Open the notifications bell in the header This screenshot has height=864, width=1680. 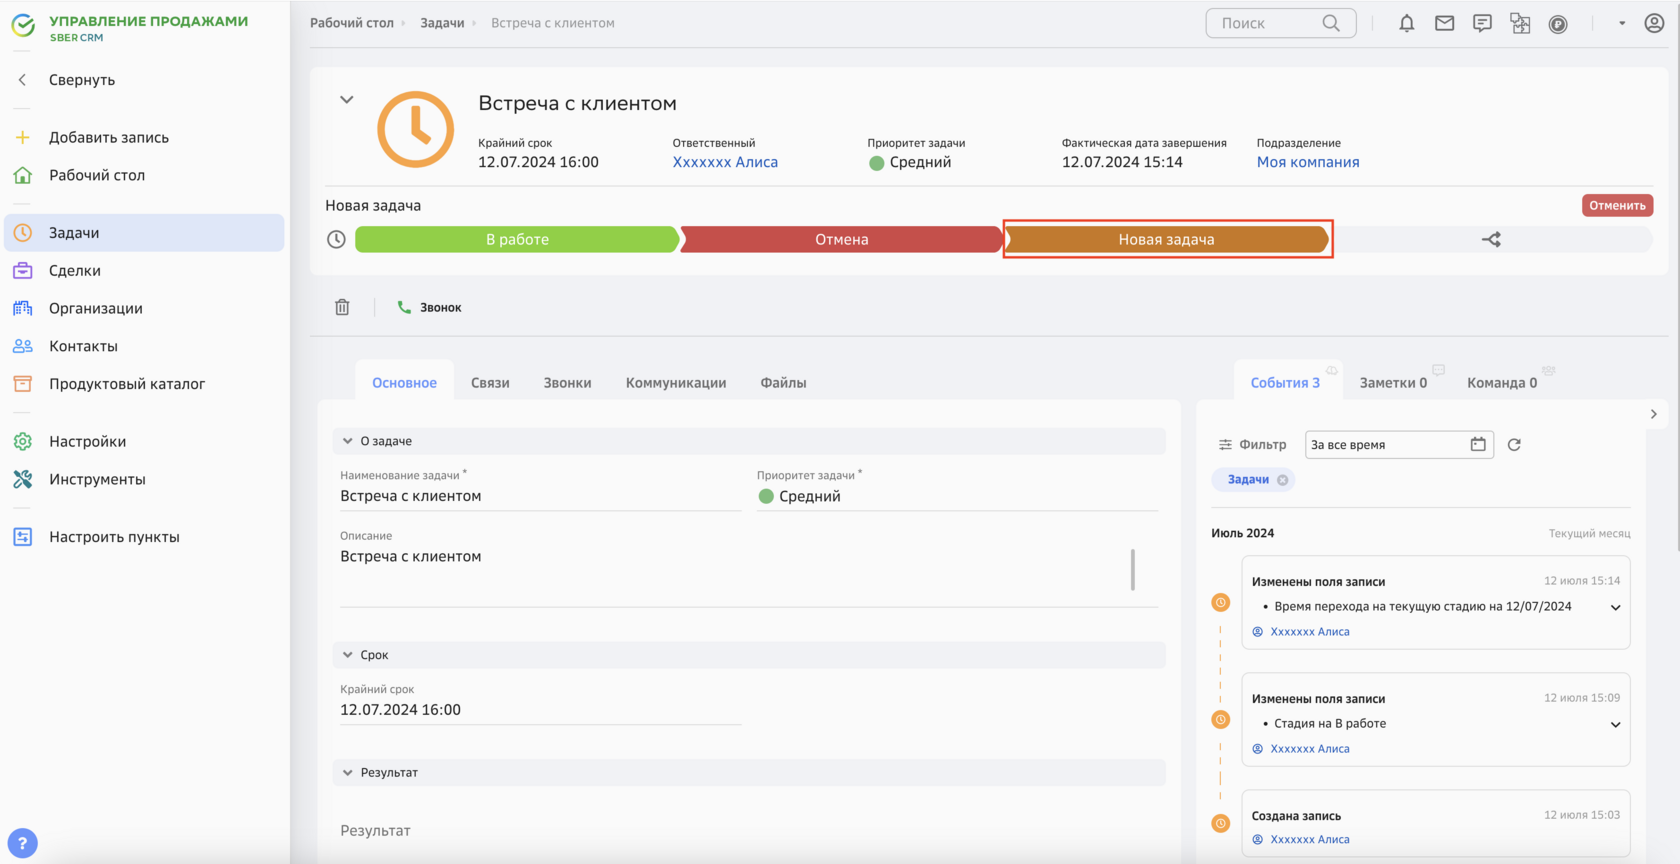1406,23
